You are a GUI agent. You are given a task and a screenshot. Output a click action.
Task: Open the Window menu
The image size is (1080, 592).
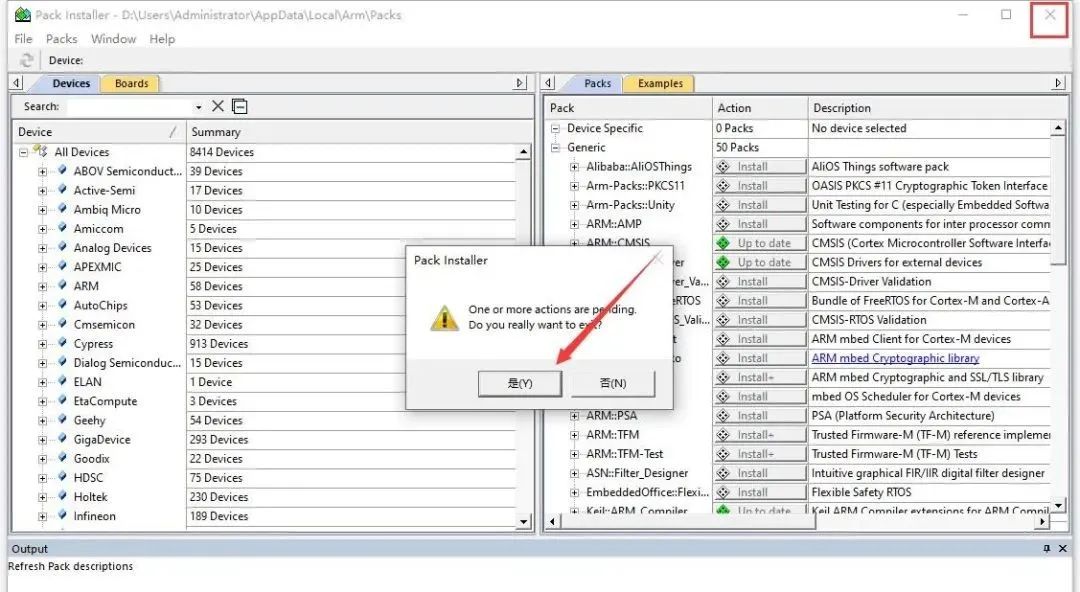pos(114,39)
